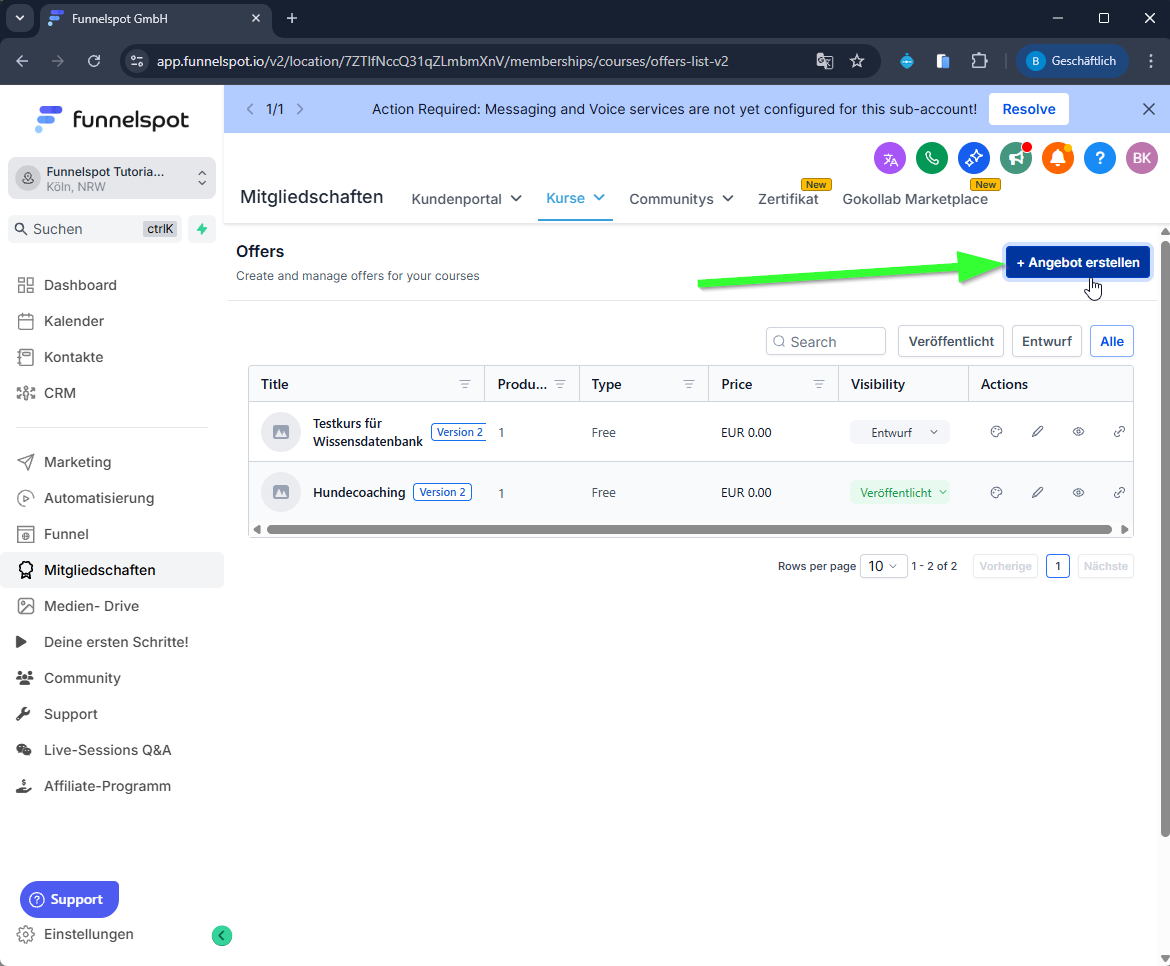Screen dimensions: 1170x966
Task: Expand the Communitys dropdown
Action: pyautogui.click(x=681, y=199)
